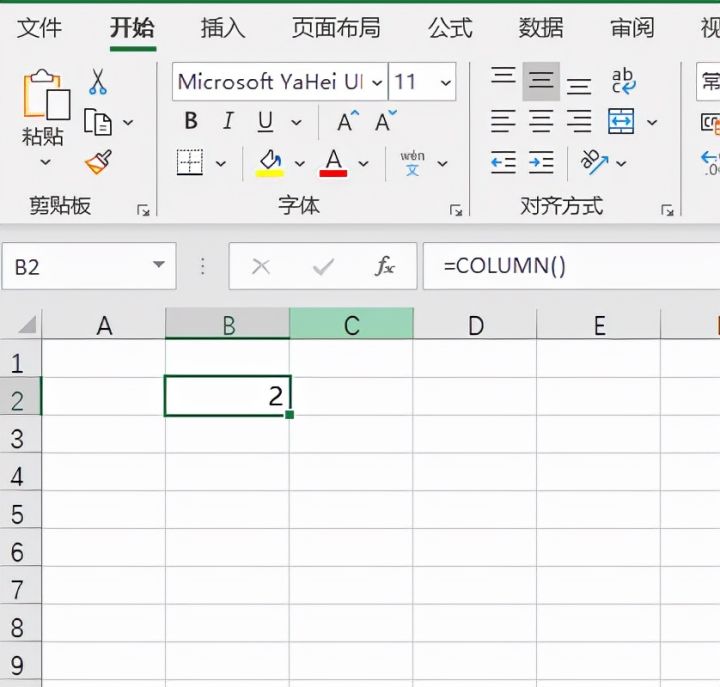The height and width of the screenshot is (687, 720).
Task: Click Select All corner triangle
Action: point(27,324)
